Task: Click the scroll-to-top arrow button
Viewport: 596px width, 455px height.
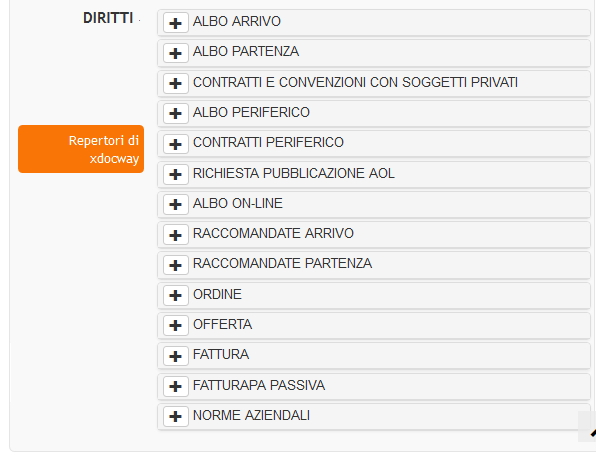Action: pos(587,426)
